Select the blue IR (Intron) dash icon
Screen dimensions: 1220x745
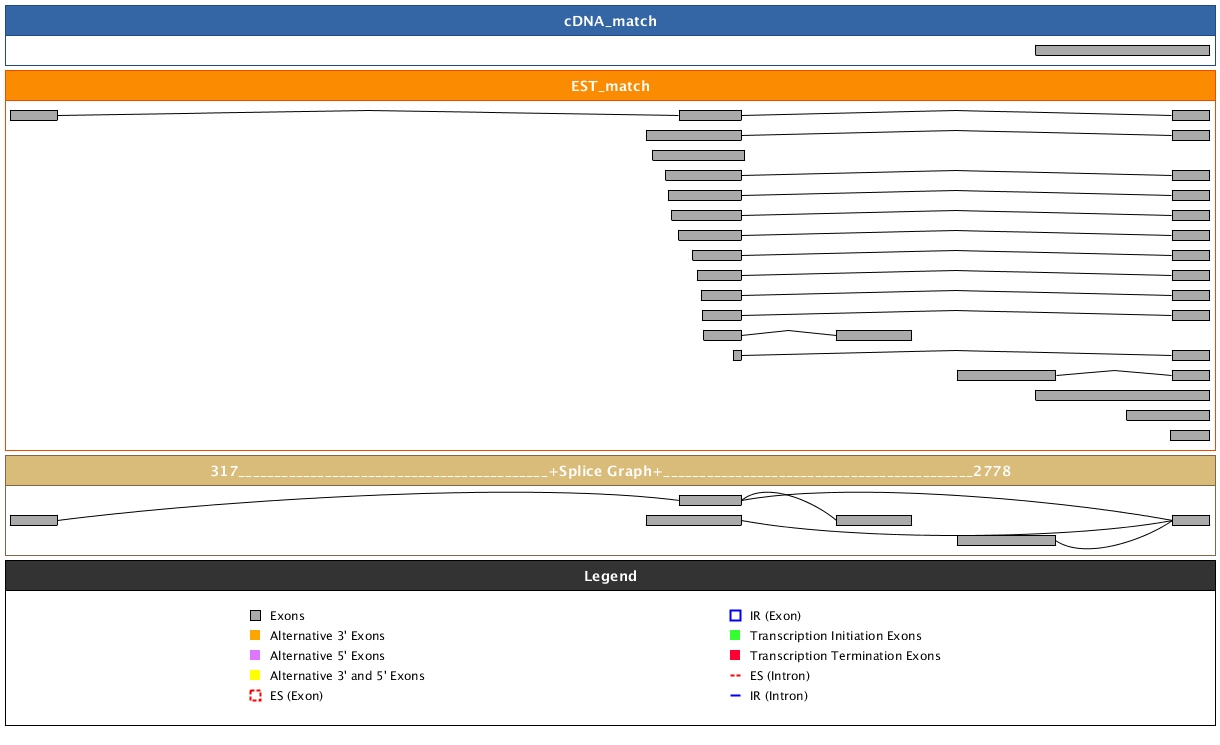[735, 696]
